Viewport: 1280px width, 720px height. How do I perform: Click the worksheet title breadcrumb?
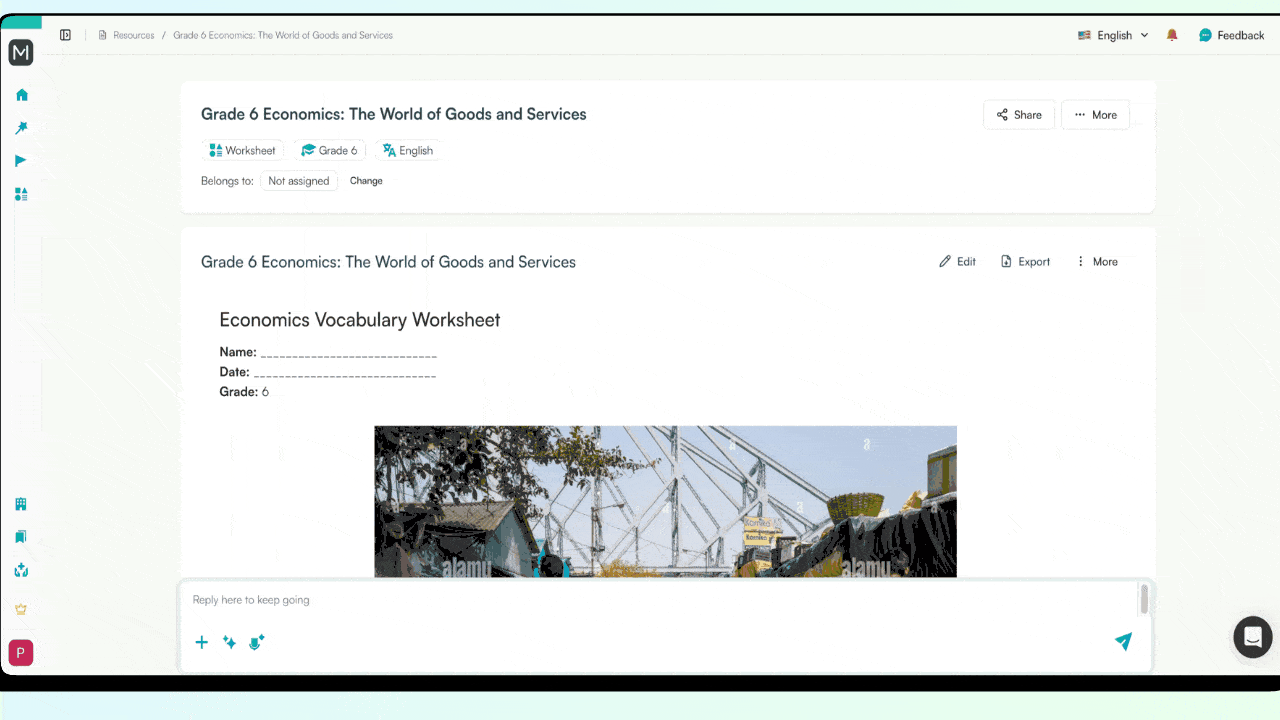[283, 35]
